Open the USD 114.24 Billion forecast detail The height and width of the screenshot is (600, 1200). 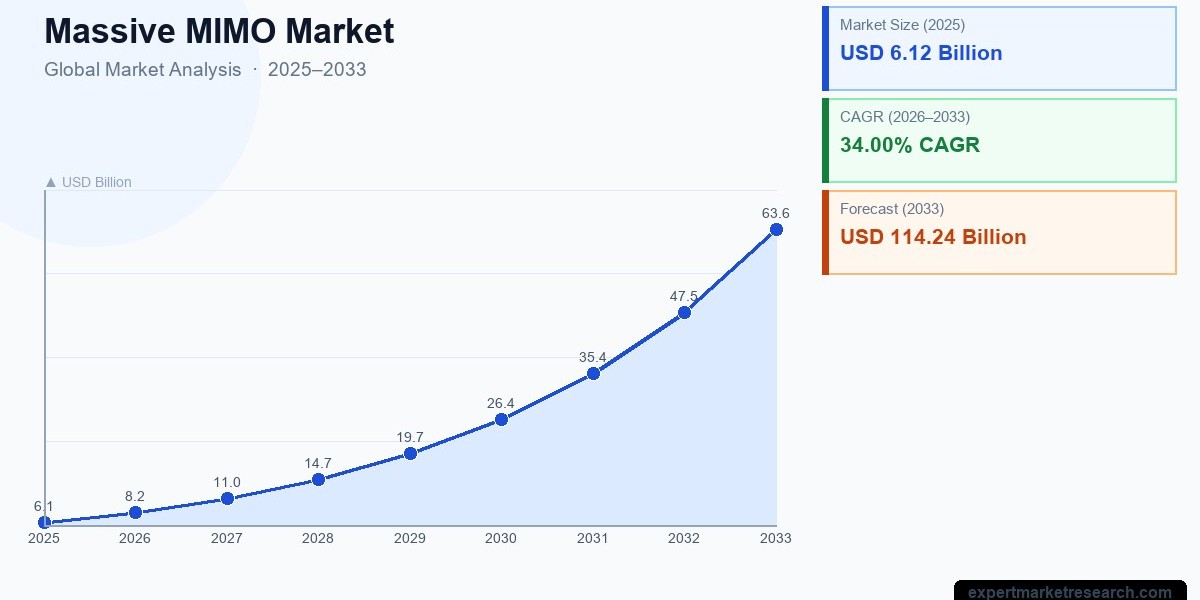pyautogui.click(x=932, y=237)
